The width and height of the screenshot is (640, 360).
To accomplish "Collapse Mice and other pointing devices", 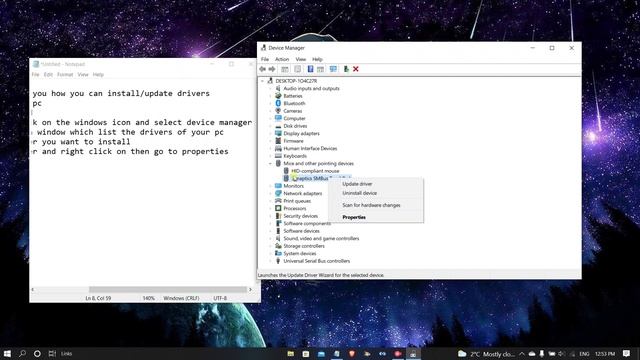I will point(270,163).
